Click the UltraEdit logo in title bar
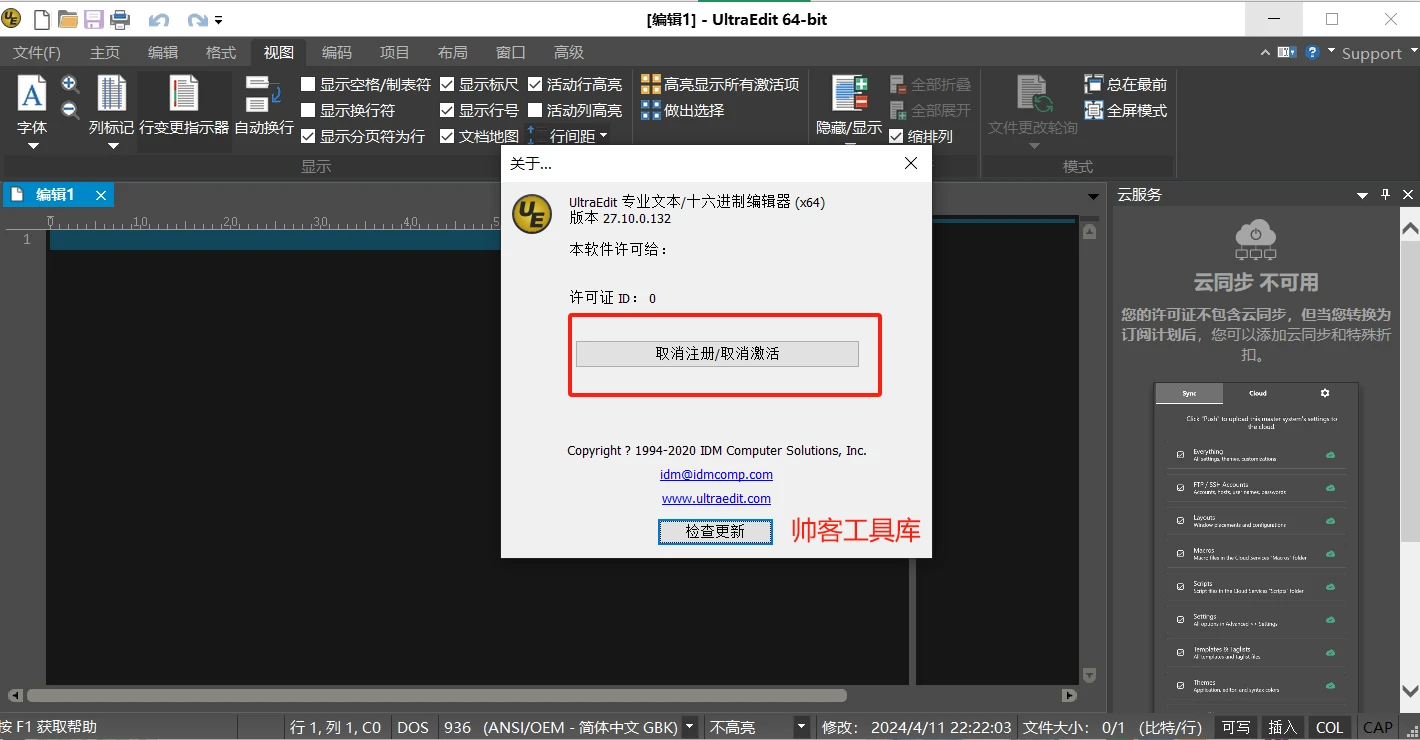Image resolution: width=1420 pixels, height=740 pixels. click(12, 19)
